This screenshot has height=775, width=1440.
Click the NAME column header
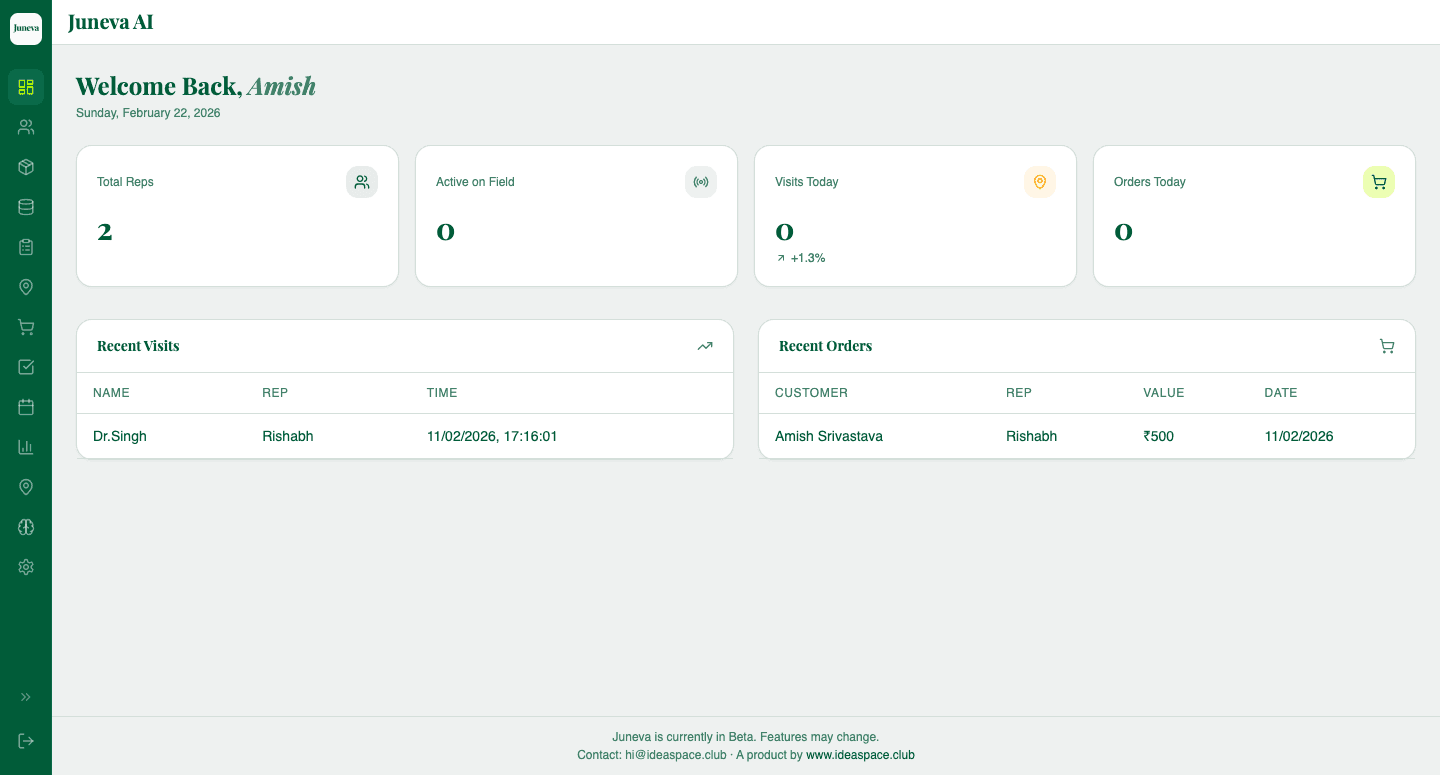click(111, 393)
